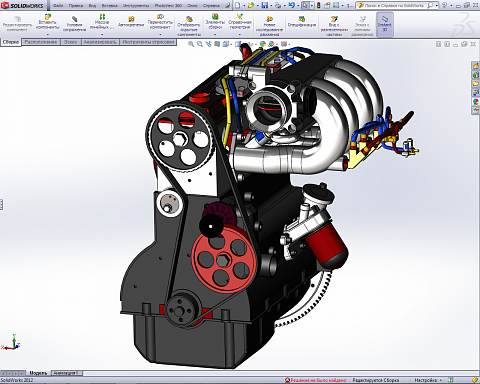This screenshot has height=384, width=480.
Task: Open the Вид menu
Action: pyautogui.click(x=92, y=6)
